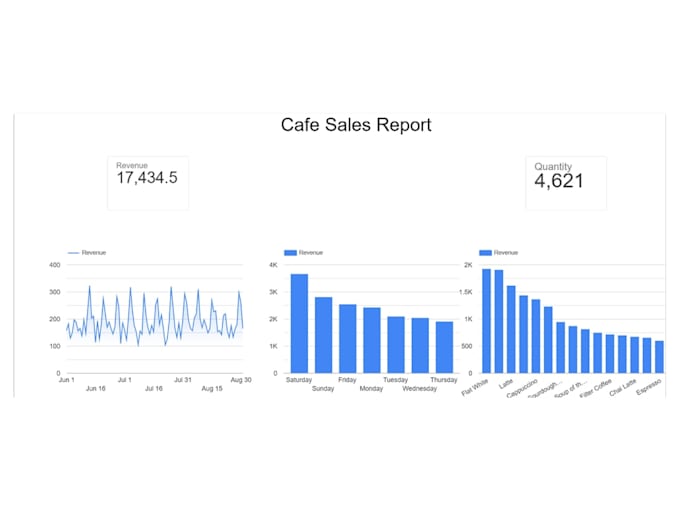This screenshot has width=680, height=510.
Task: Click the Filter Coffee axis label
Action: click(596, 389)
